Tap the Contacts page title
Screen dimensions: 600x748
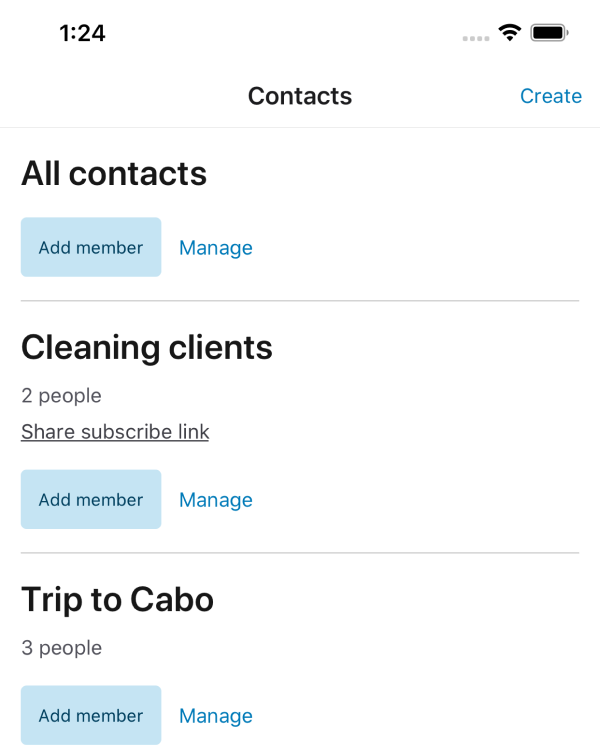[x=300, y=96]
